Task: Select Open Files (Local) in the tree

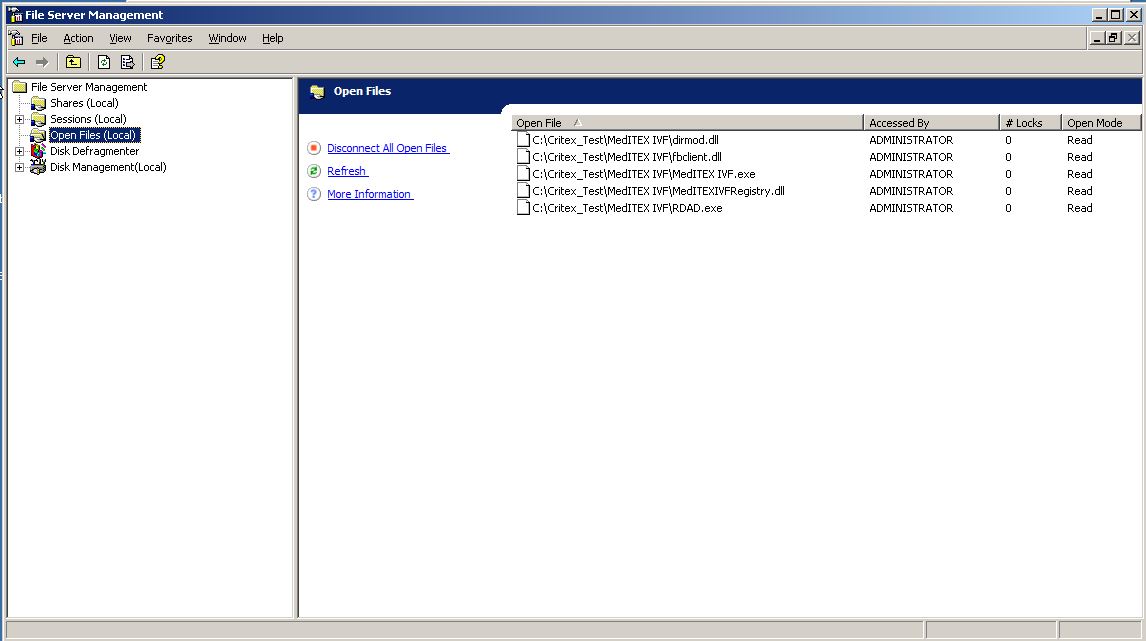Action: [94, 135]
